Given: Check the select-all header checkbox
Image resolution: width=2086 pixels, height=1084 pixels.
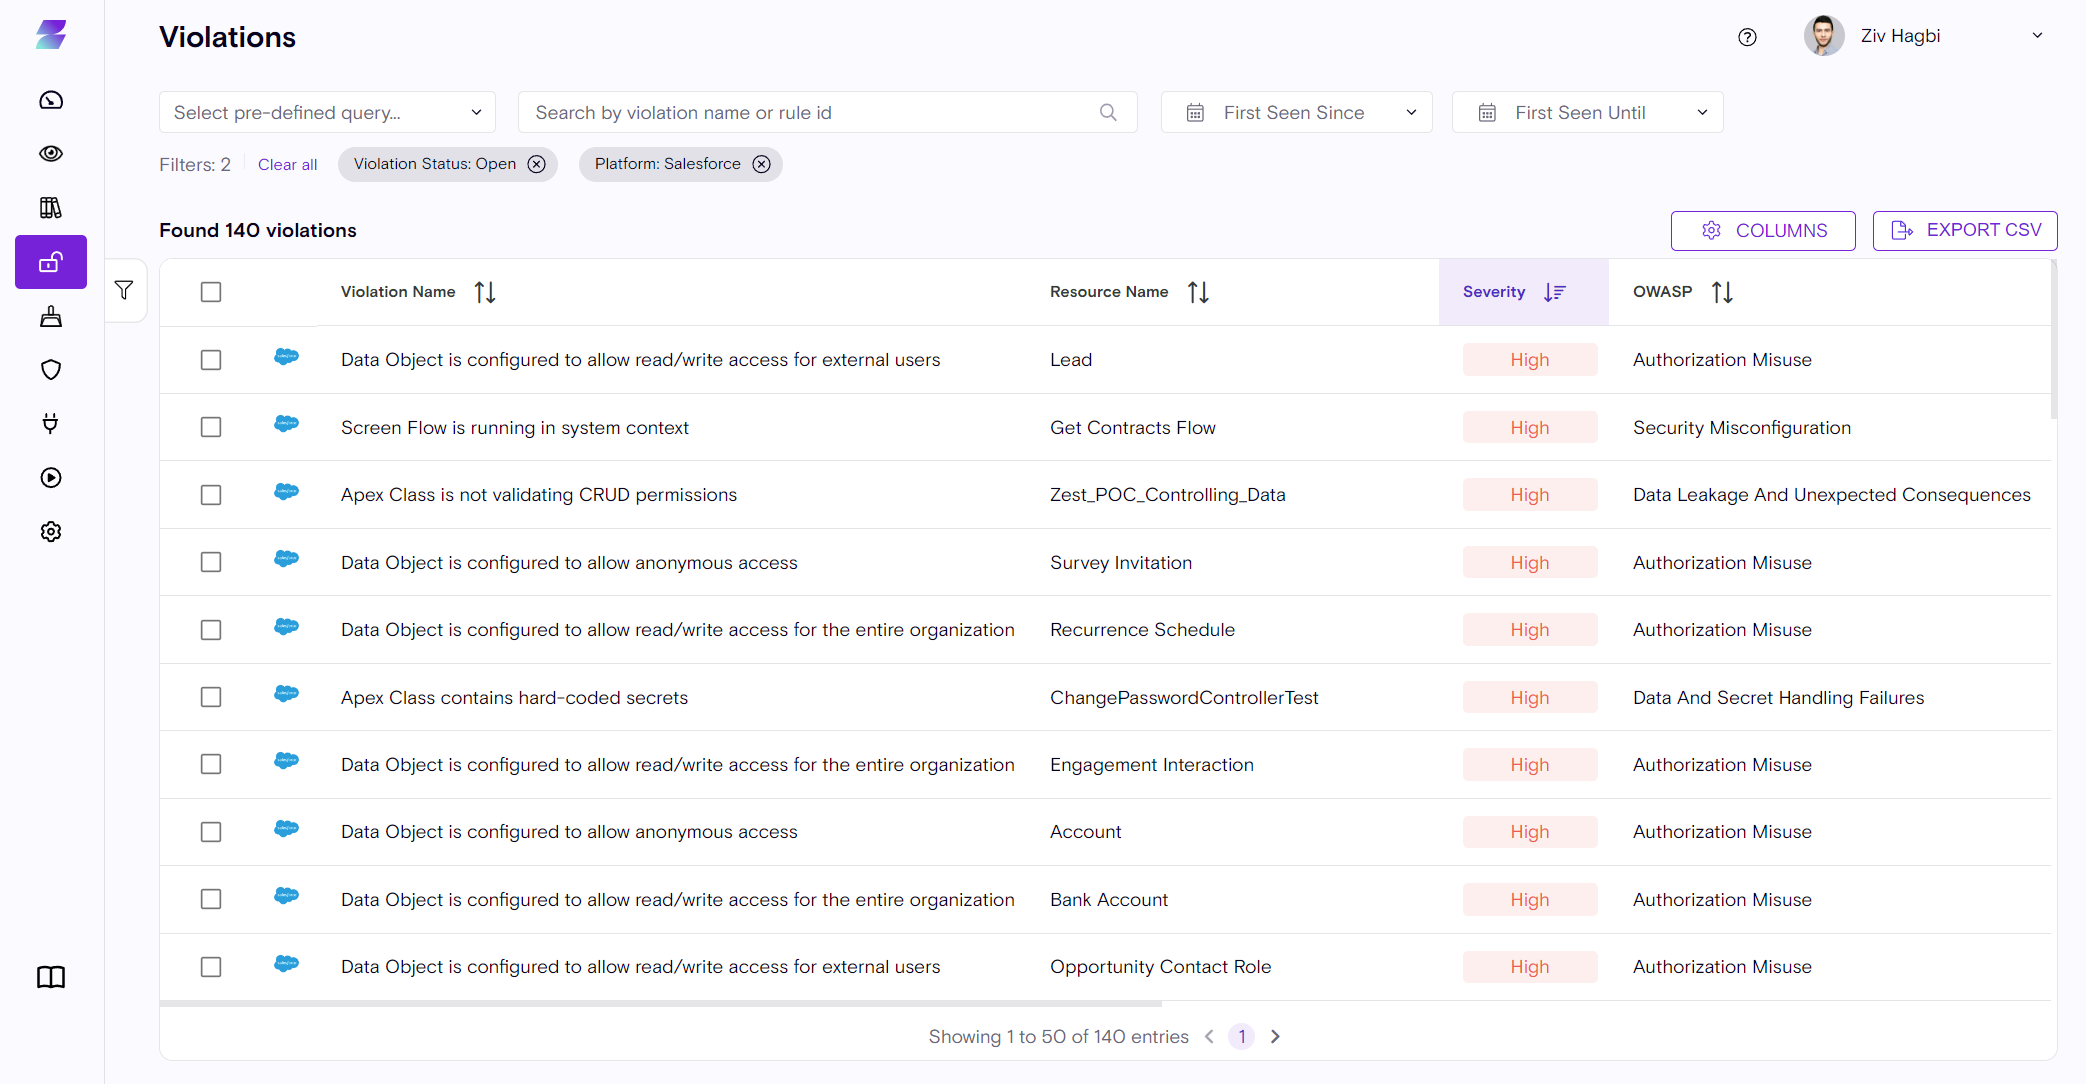Looking at the screenshot, I should pos(211,292).
